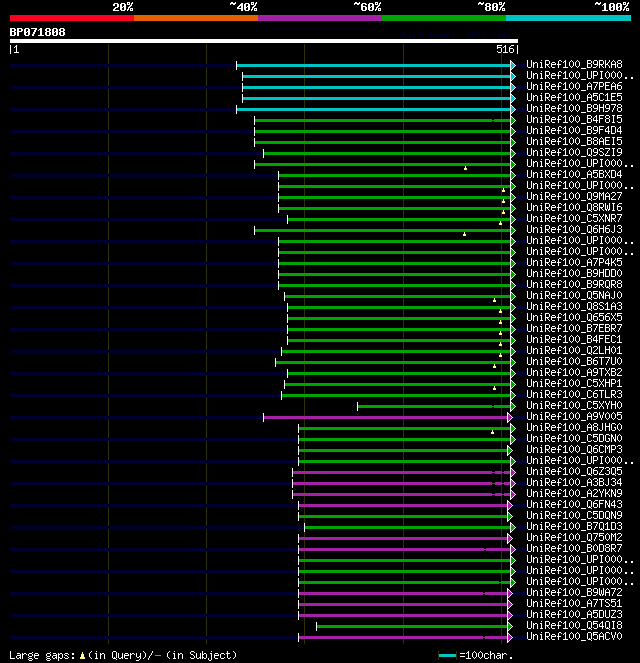The image size is (640, 663).
Task: Click the yellow gap marker under the Q5NAJ0 bar
Action: [x=495, y=300]
